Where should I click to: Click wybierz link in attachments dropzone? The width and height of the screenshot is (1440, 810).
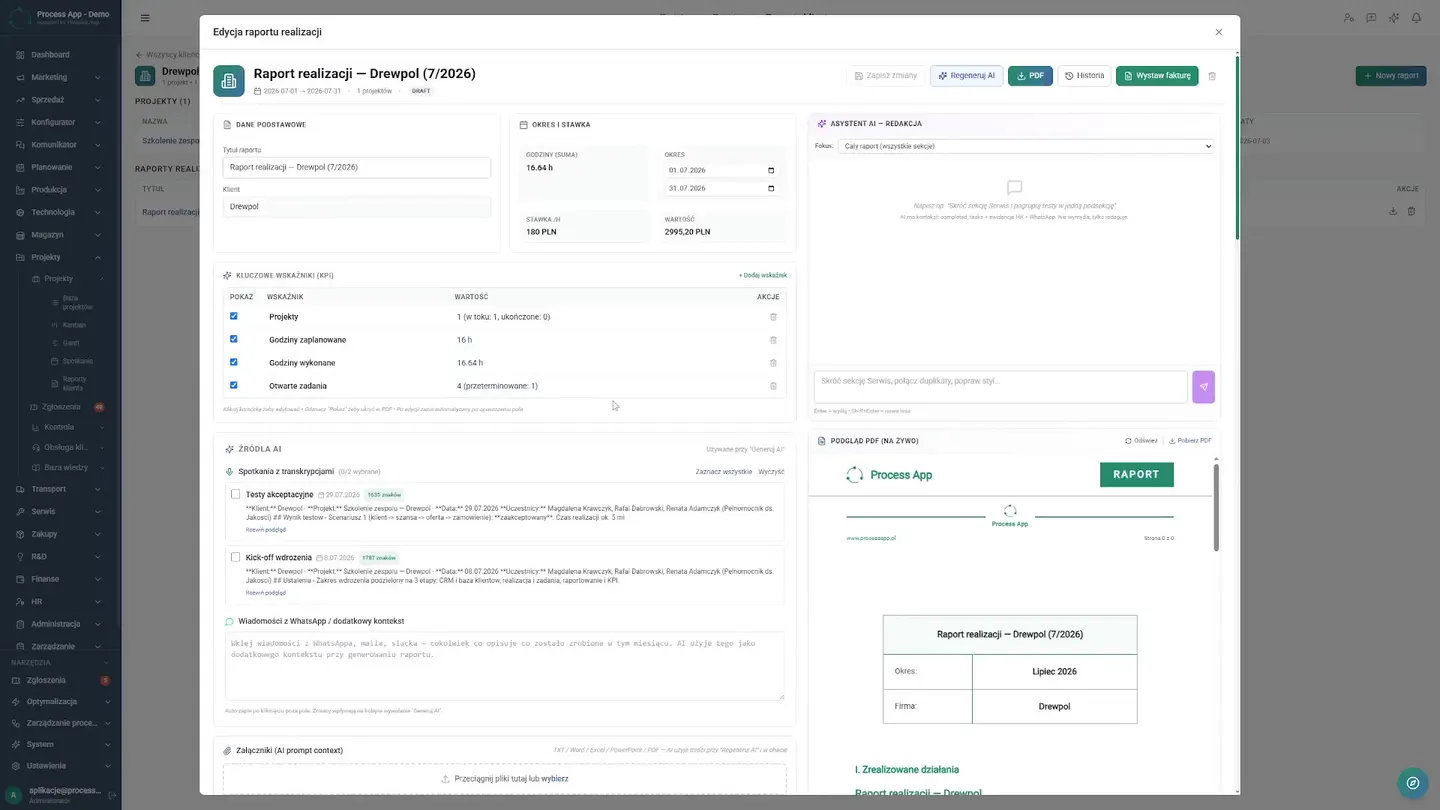click(x=555, y=778)
